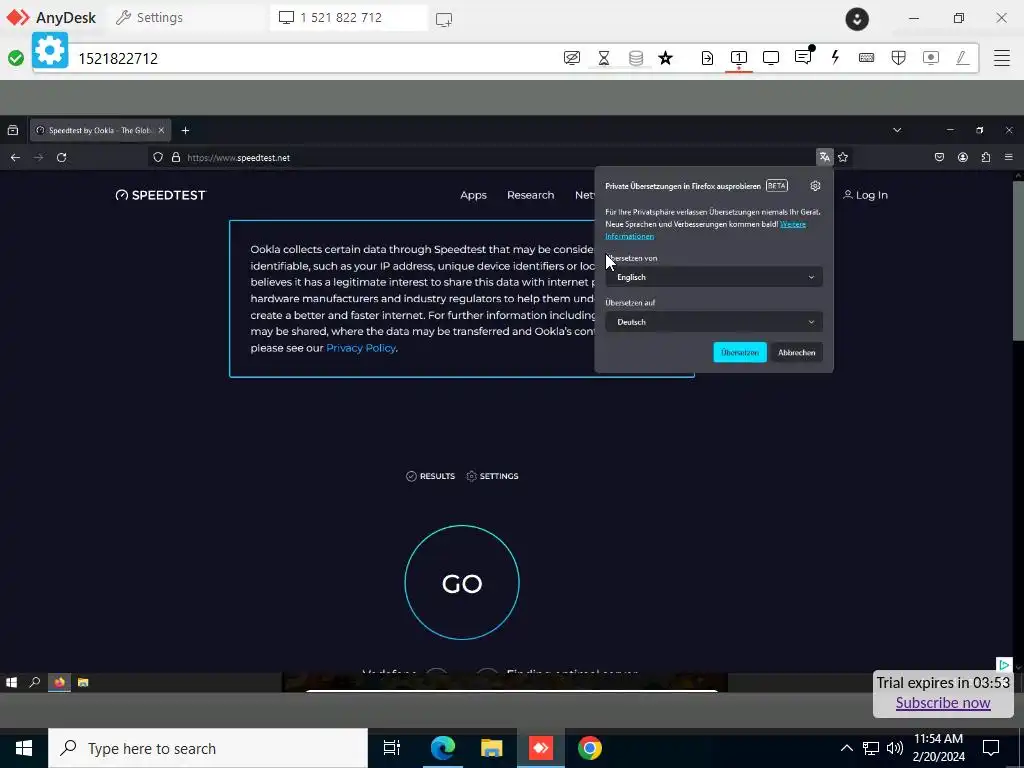This screenshot has height=768, width=1024.
Task: Expand the 'Deutsch' target language dropdown
Action: 714,322
